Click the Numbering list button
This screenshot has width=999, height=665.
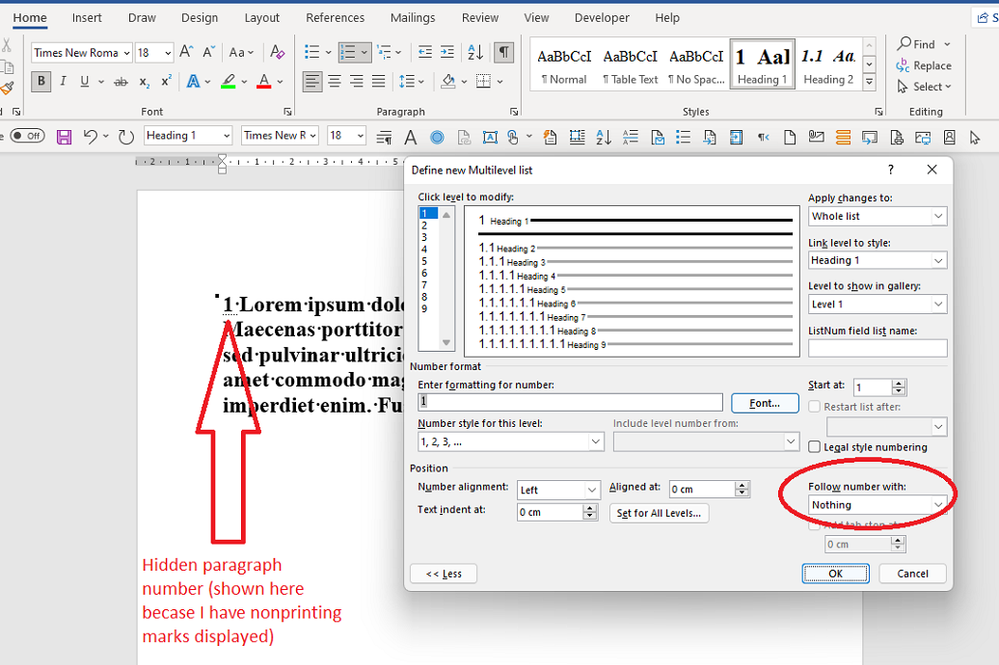(x=347, y=52)
